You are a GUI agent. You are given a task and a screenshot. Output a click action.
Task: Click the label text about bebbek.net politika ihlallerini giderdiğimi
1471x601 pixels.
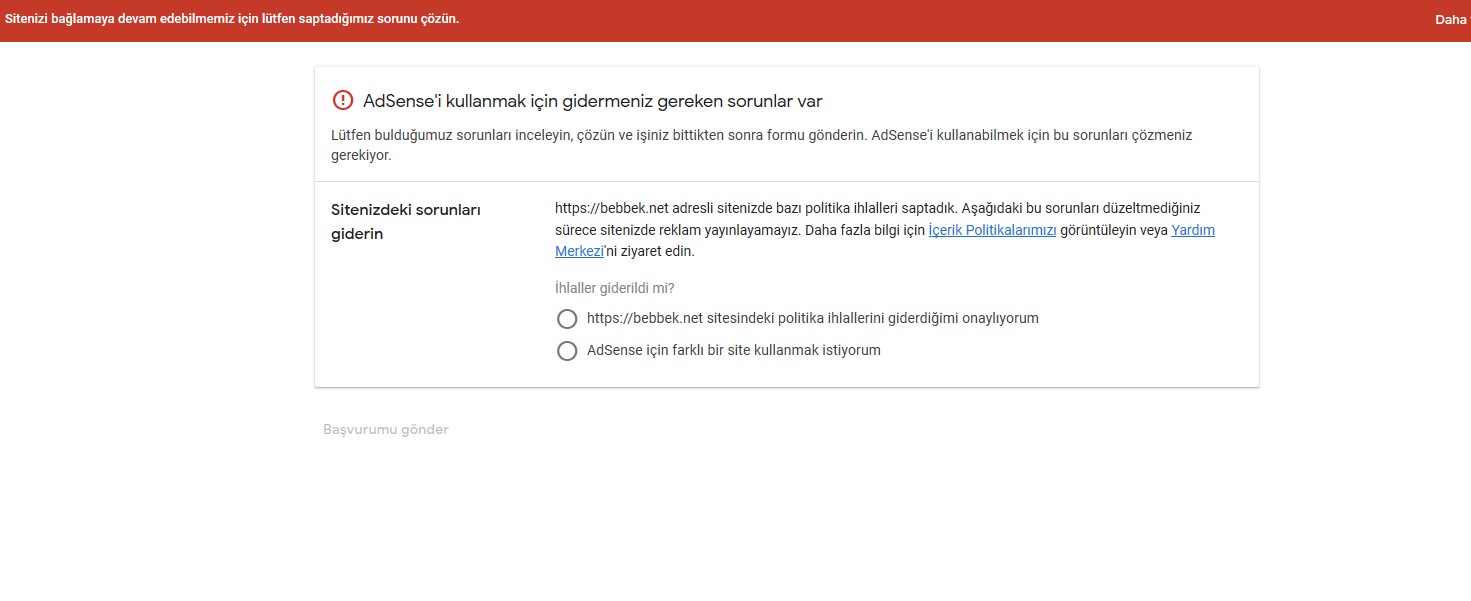(x=813, y=319)
